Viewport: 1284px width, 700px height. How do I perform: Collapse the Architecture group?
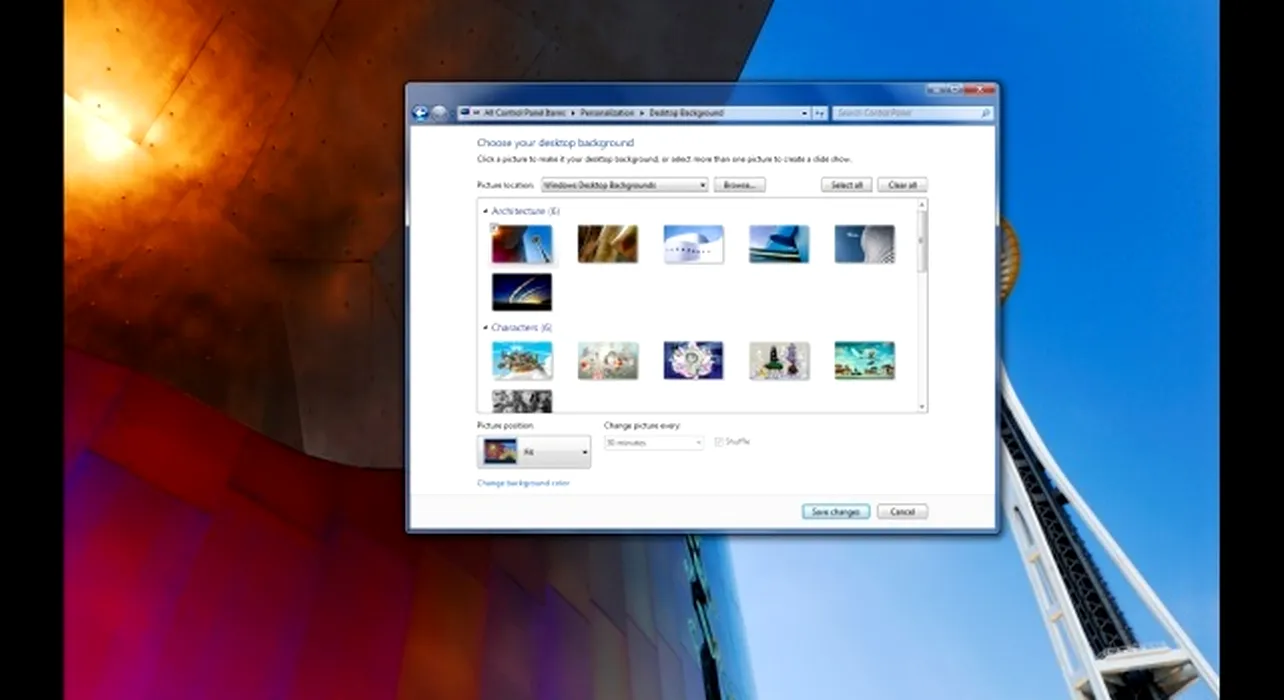point(486,212)
